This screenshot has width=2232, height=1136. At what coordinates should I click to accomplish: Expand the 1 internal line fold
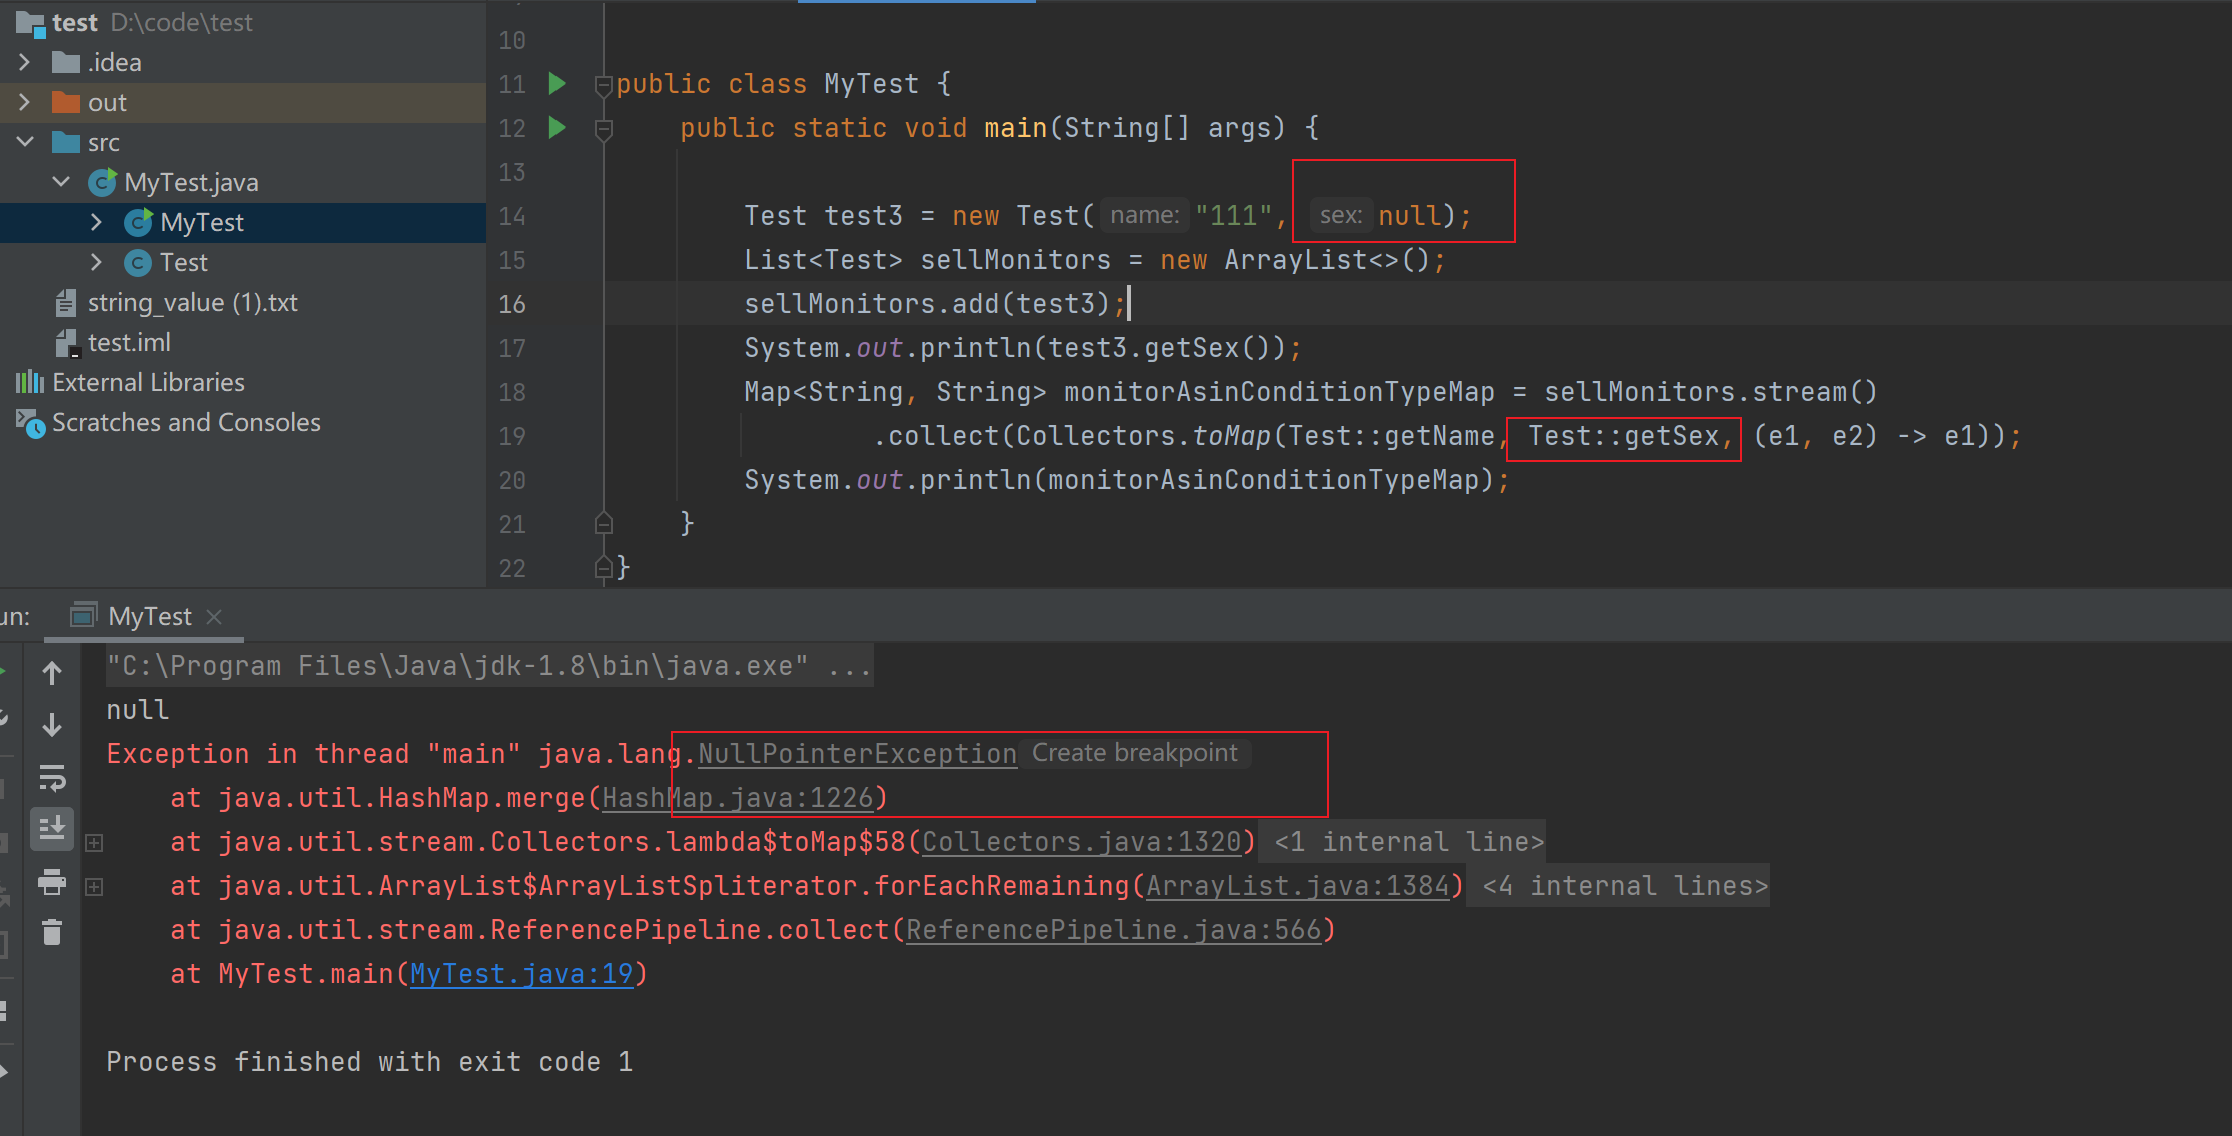(x=1408, y=842)
